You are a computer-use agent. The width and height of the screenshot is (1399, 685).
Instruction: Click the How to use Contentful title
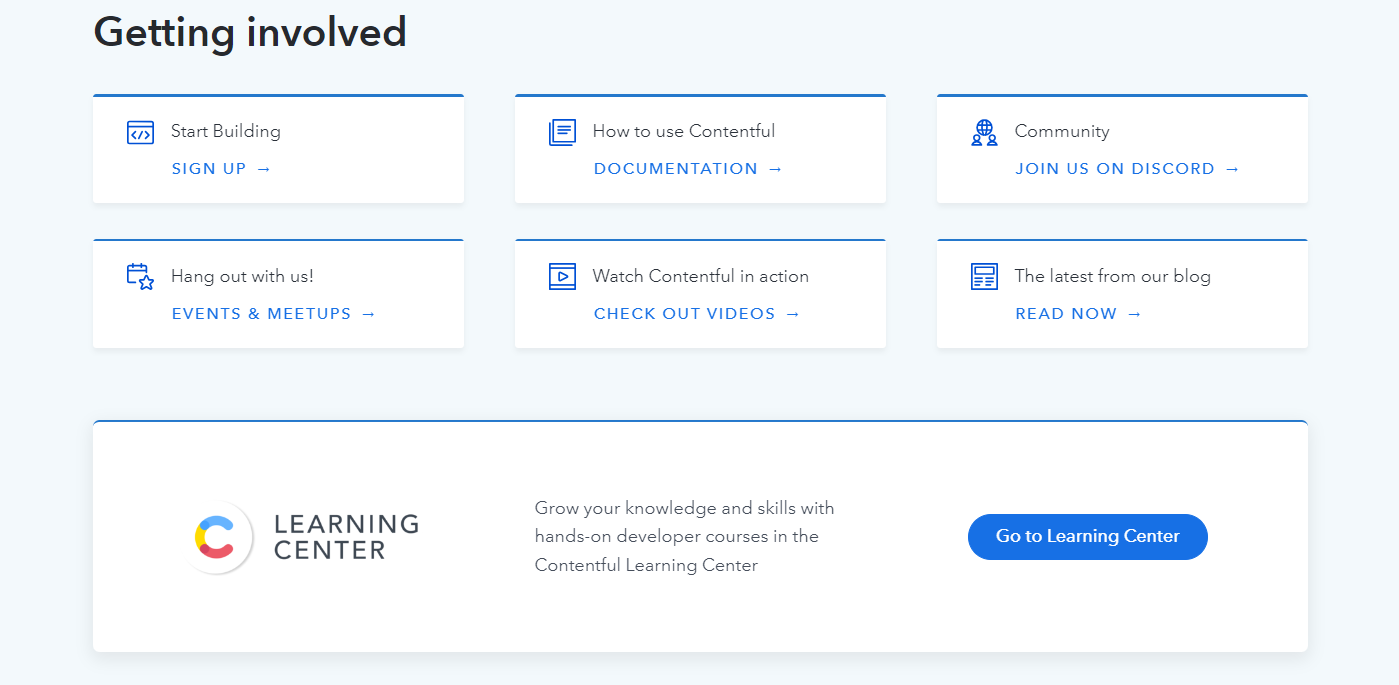click(684, 131)
